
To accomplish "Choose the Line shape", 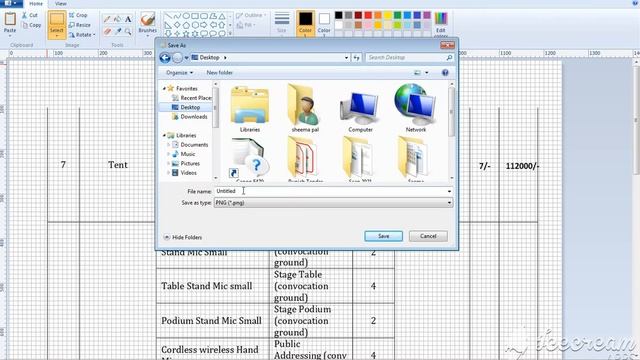I will [168, 16].
